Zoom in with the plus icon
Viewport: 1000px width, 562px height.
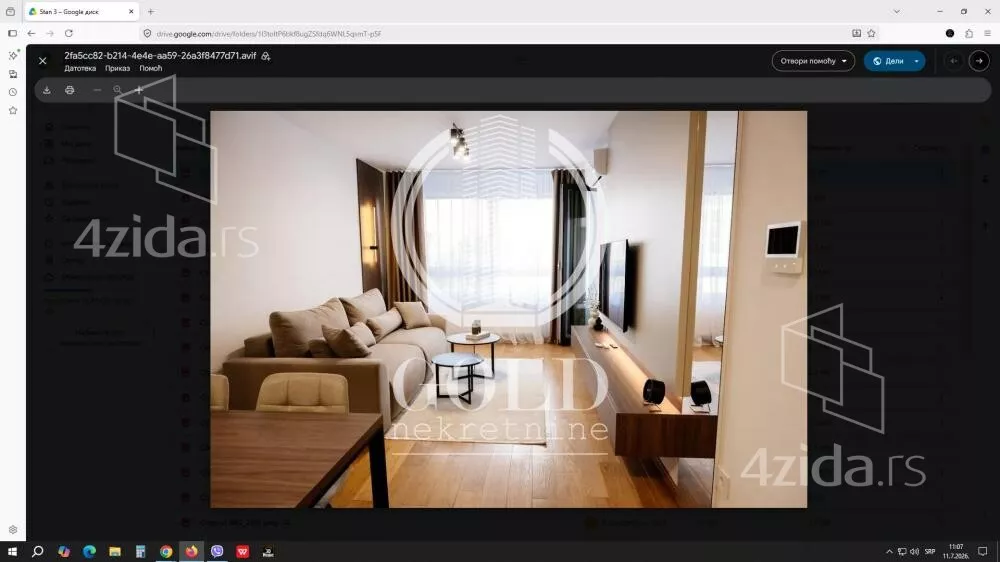click(x=138, y=90)
